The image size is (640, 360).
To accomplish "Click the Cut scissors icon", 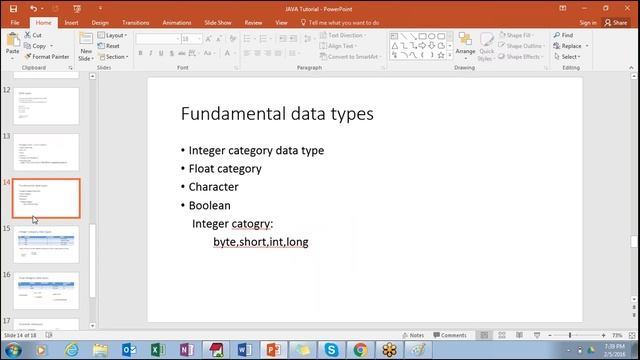I will 27,35.
